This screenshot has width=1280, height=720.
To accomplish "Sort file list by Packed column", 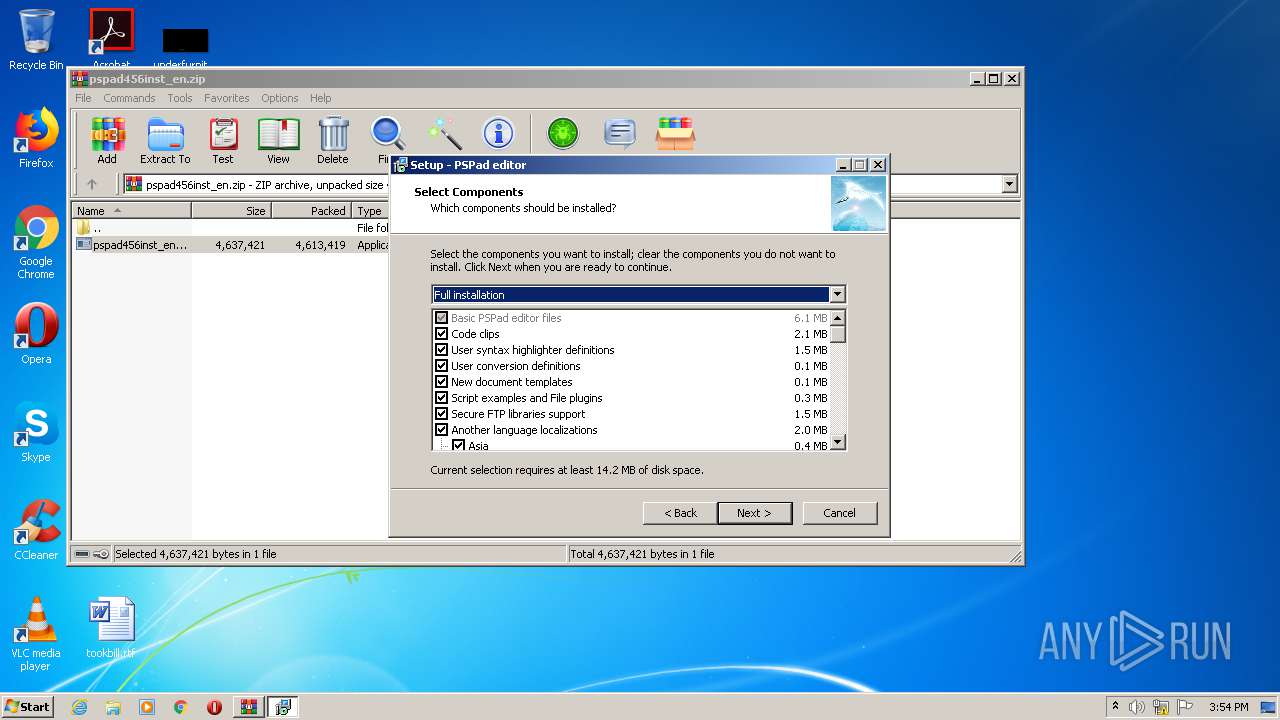I will (311, 211).
